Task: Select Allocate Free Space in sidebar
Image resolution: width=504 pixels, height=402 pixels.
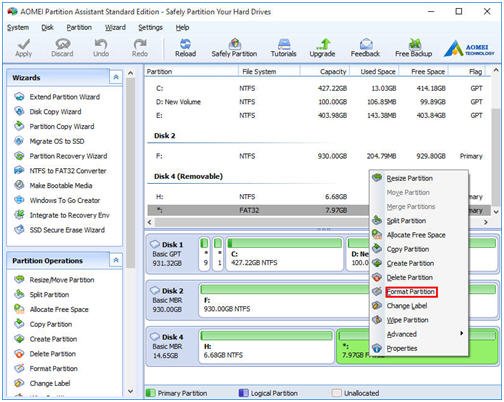Action: [x=52, y=309]
